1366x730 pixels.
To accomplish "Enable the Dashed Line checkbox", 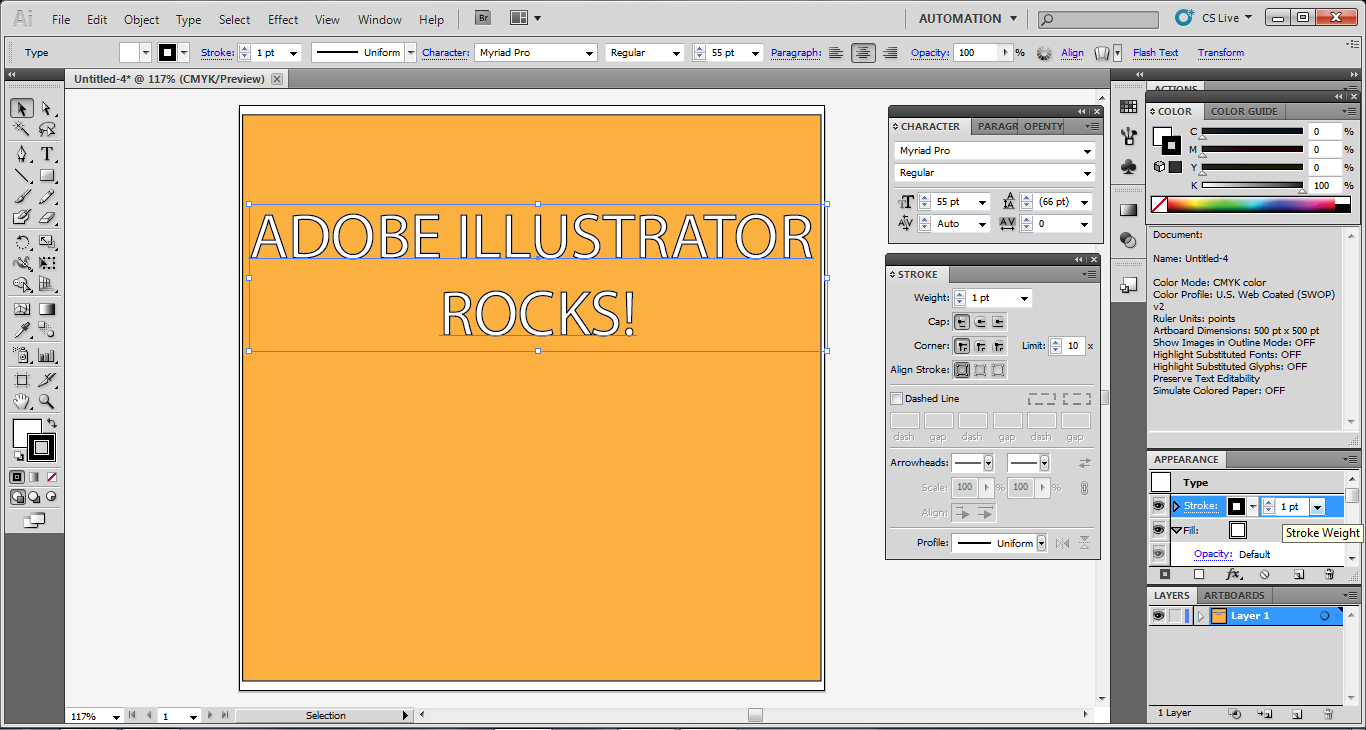I will [x=897, y=399].
